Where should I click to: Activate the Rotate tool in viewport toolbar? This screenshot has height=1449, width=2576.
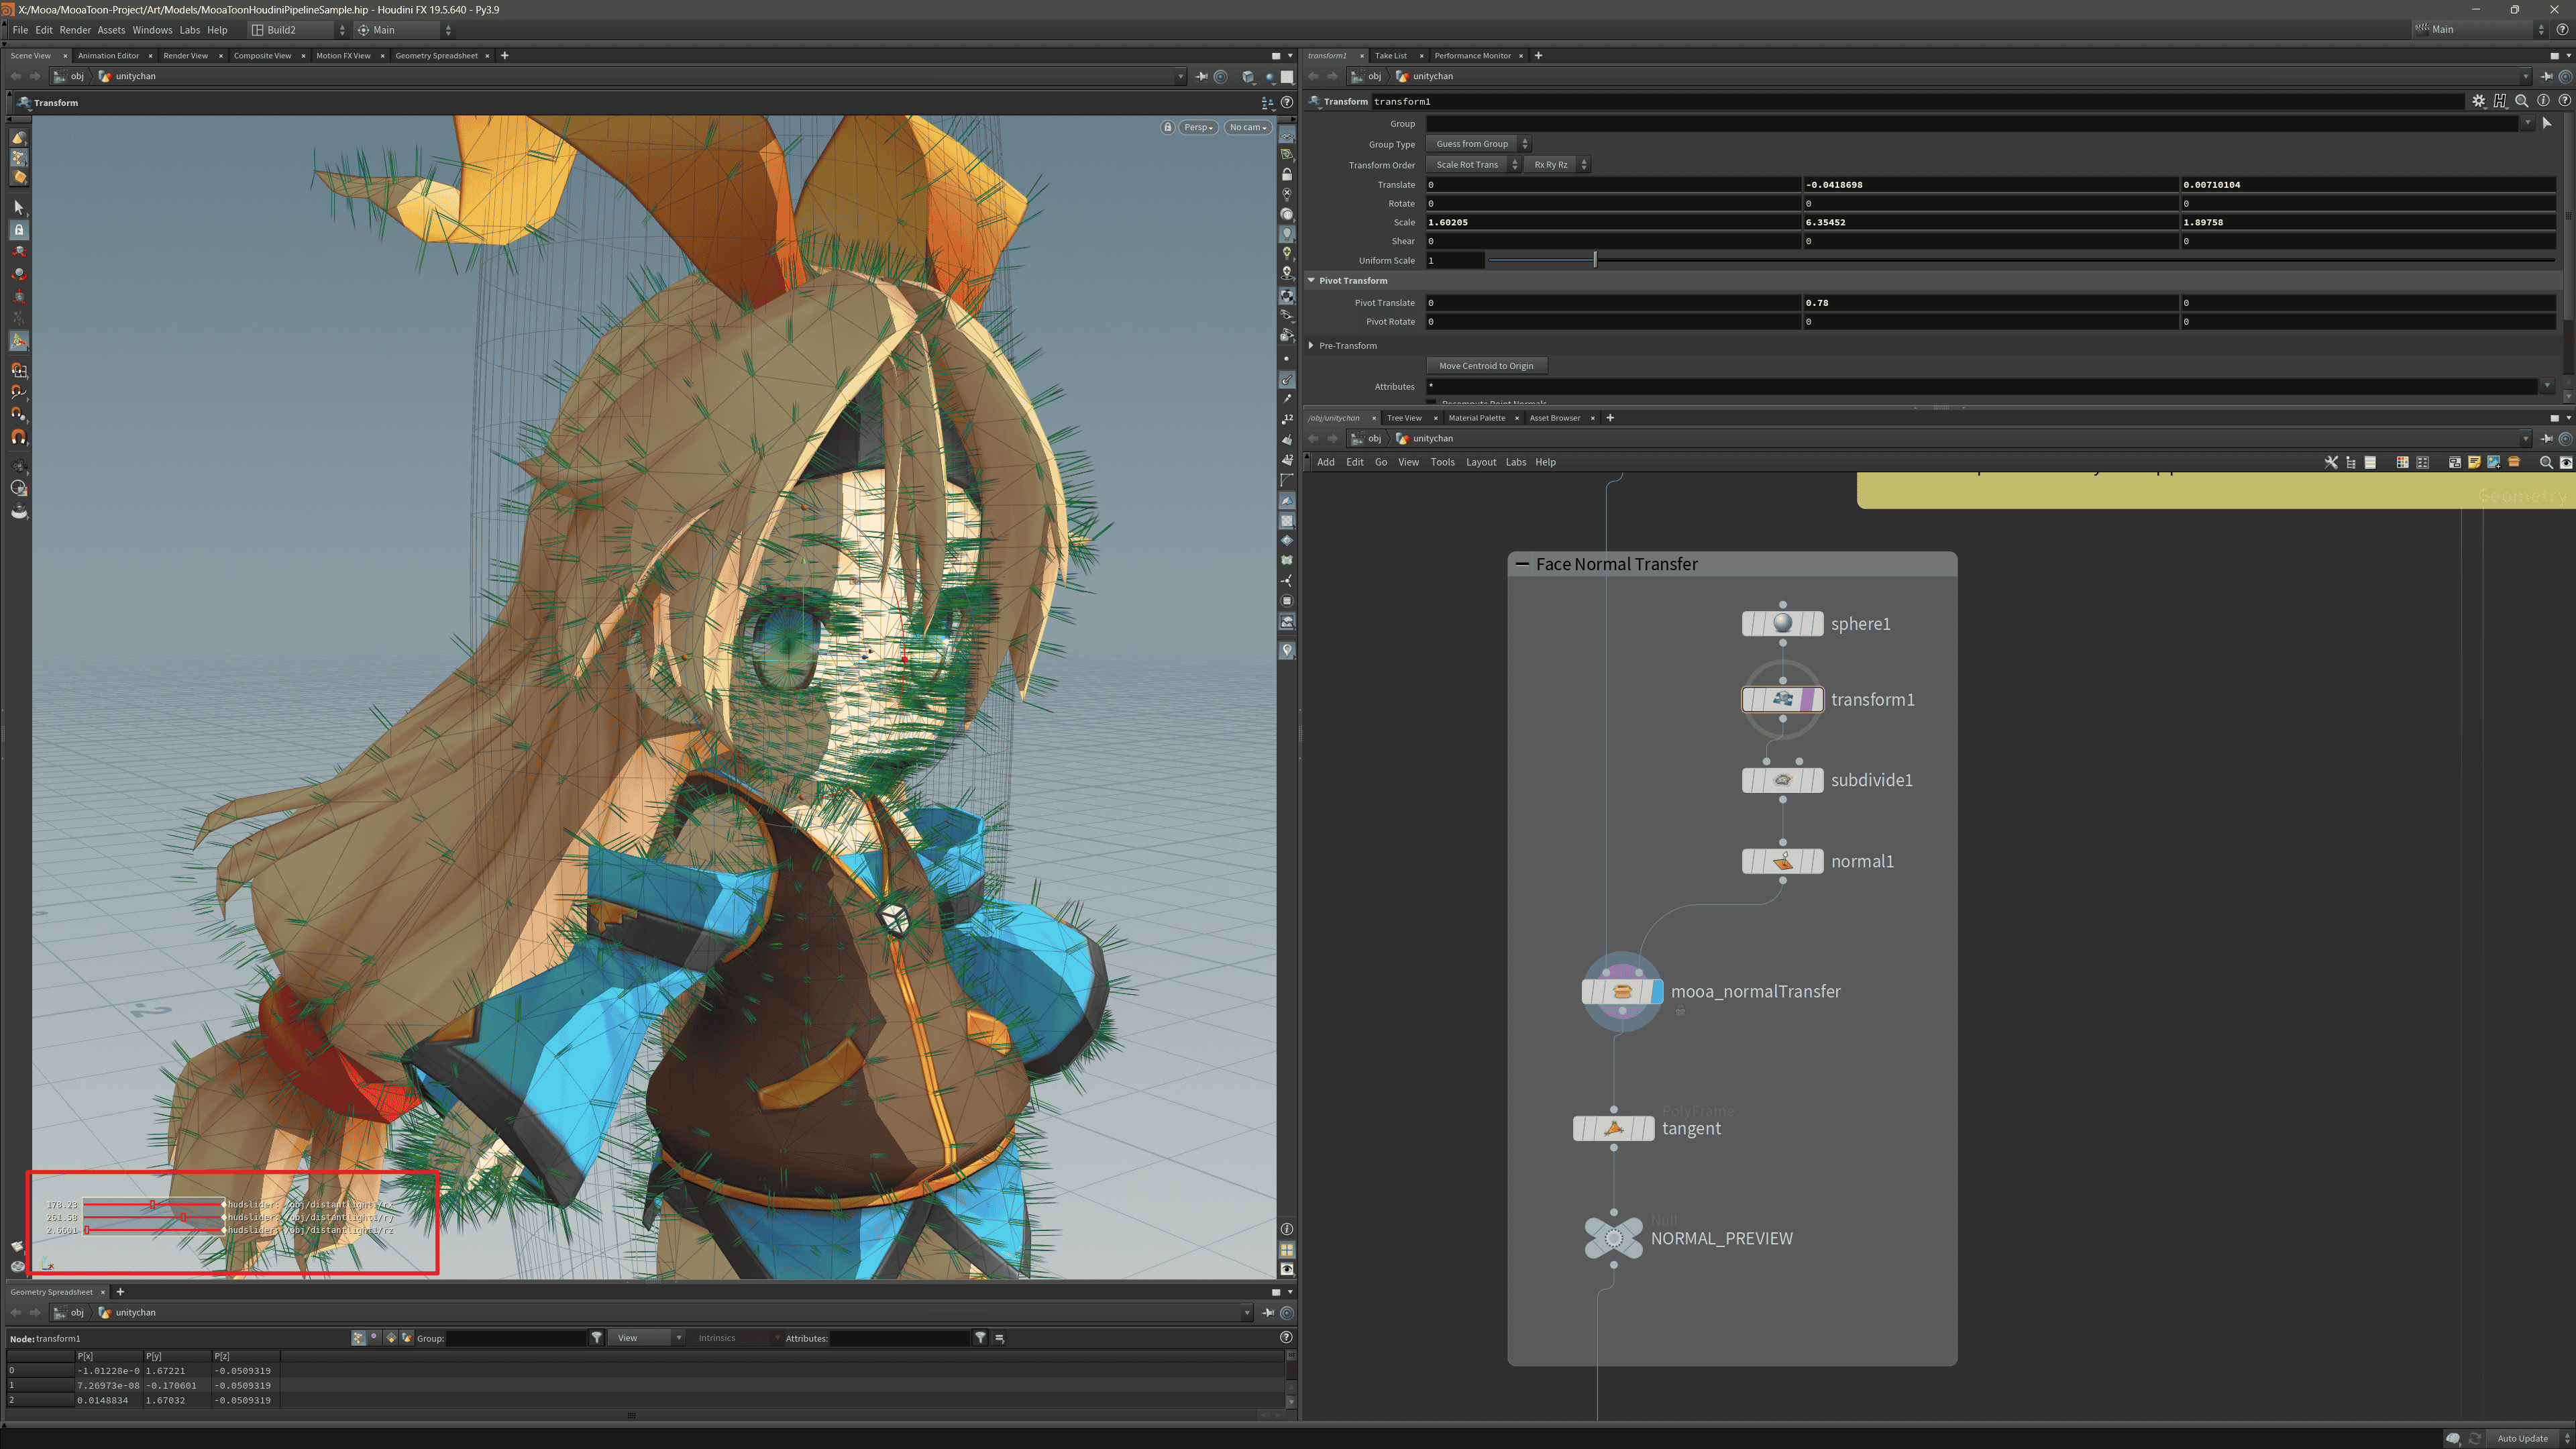(x=18, y=274)
